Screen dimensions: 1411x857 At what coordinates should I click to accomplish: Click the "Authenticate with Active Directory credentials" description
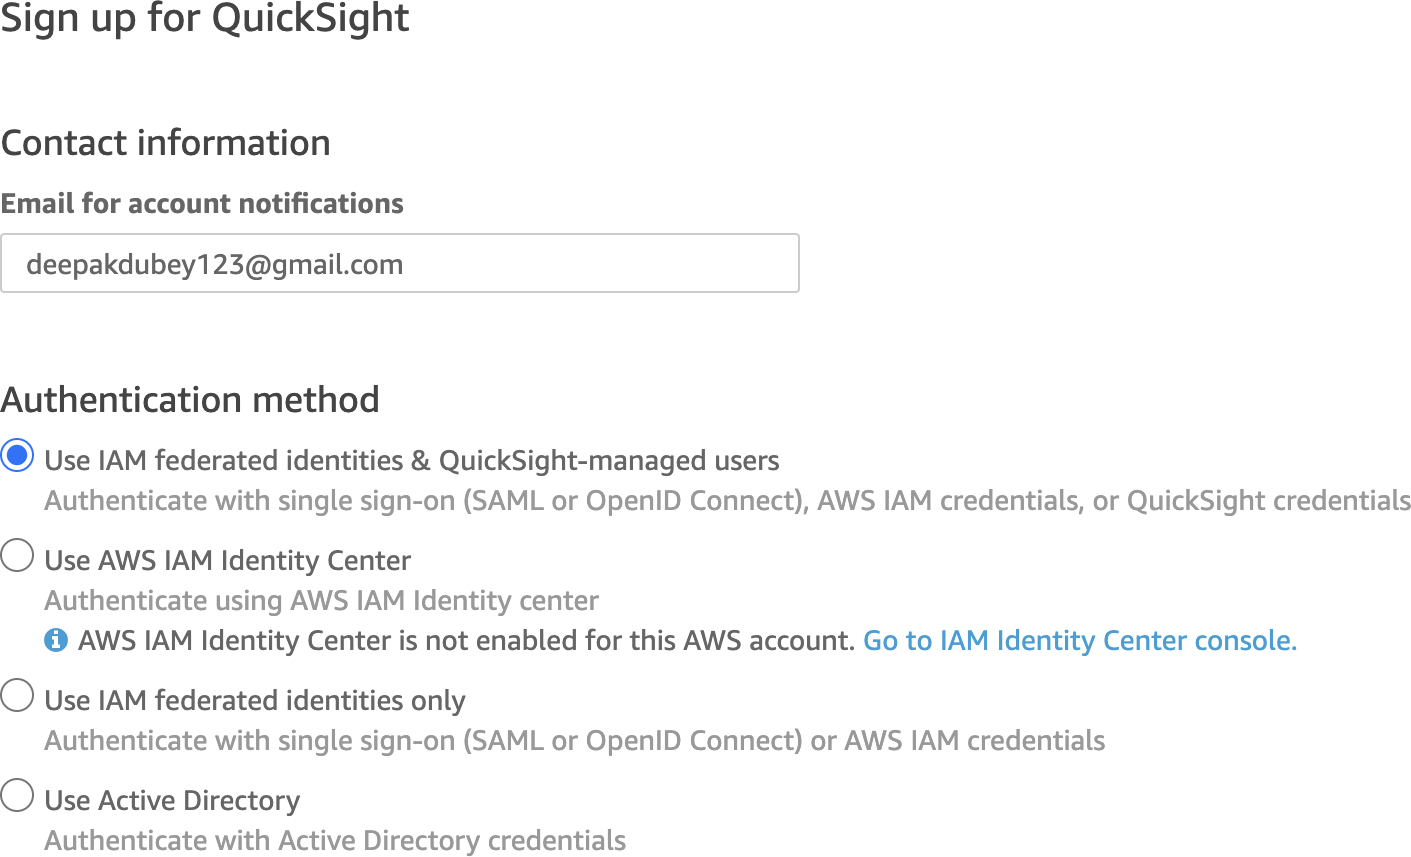coord(335,841)
